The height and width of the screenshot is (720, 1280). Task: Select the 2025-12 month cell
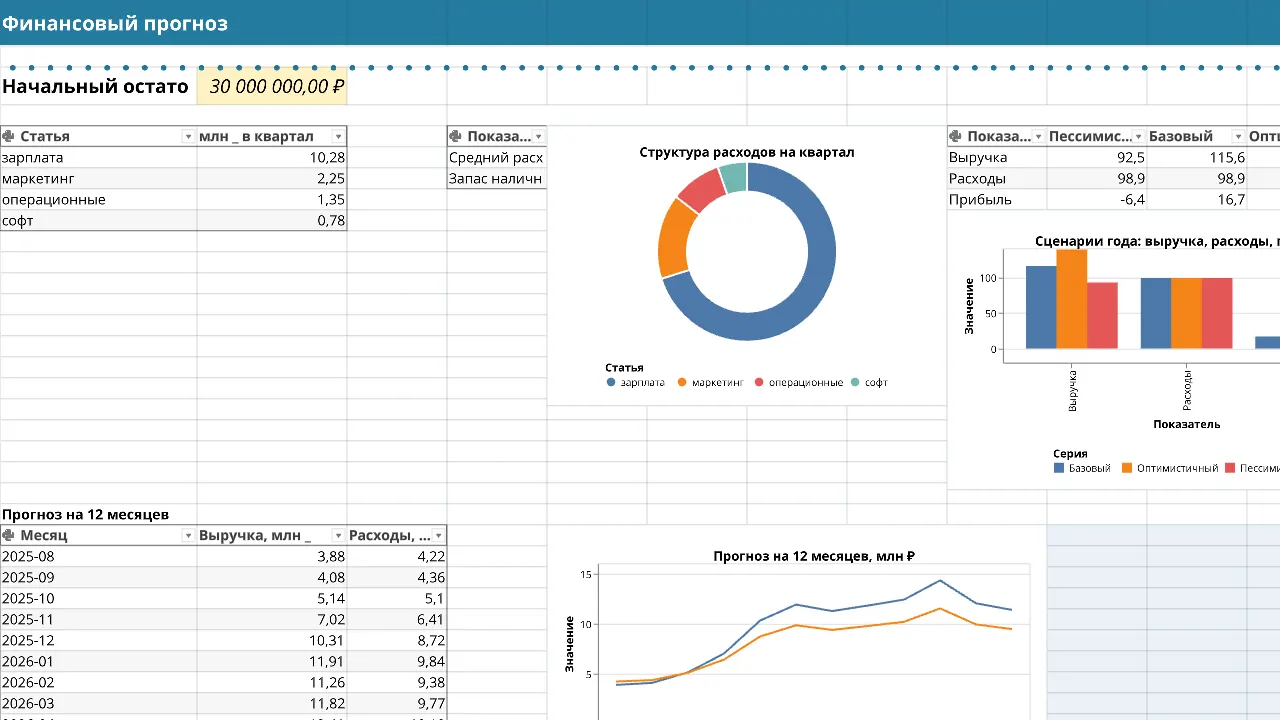[x=98, y=641]
